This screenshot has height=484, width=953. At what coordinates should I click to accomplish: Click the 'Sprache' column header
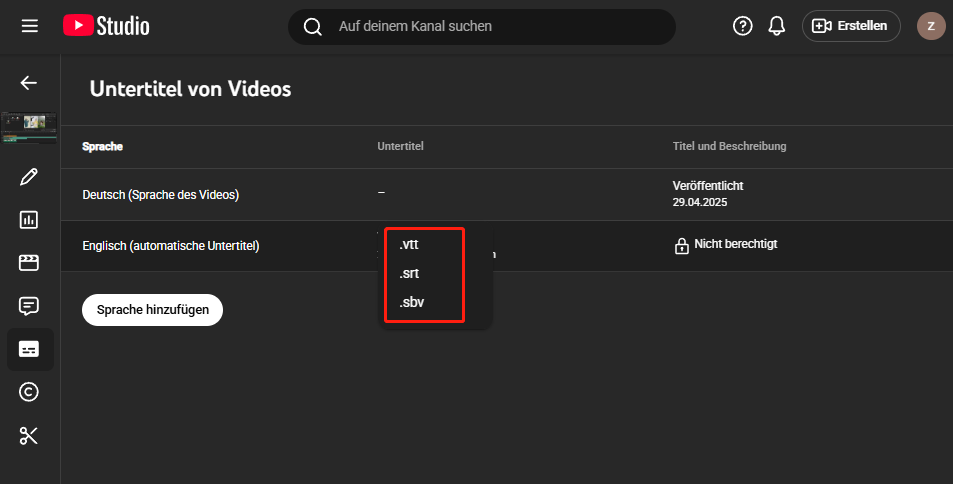[x=103, y=147]
